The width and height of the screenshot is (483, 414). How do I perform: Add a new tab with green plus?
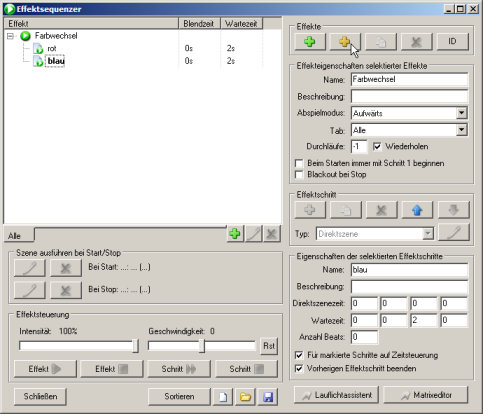click(x=235, y=234)
